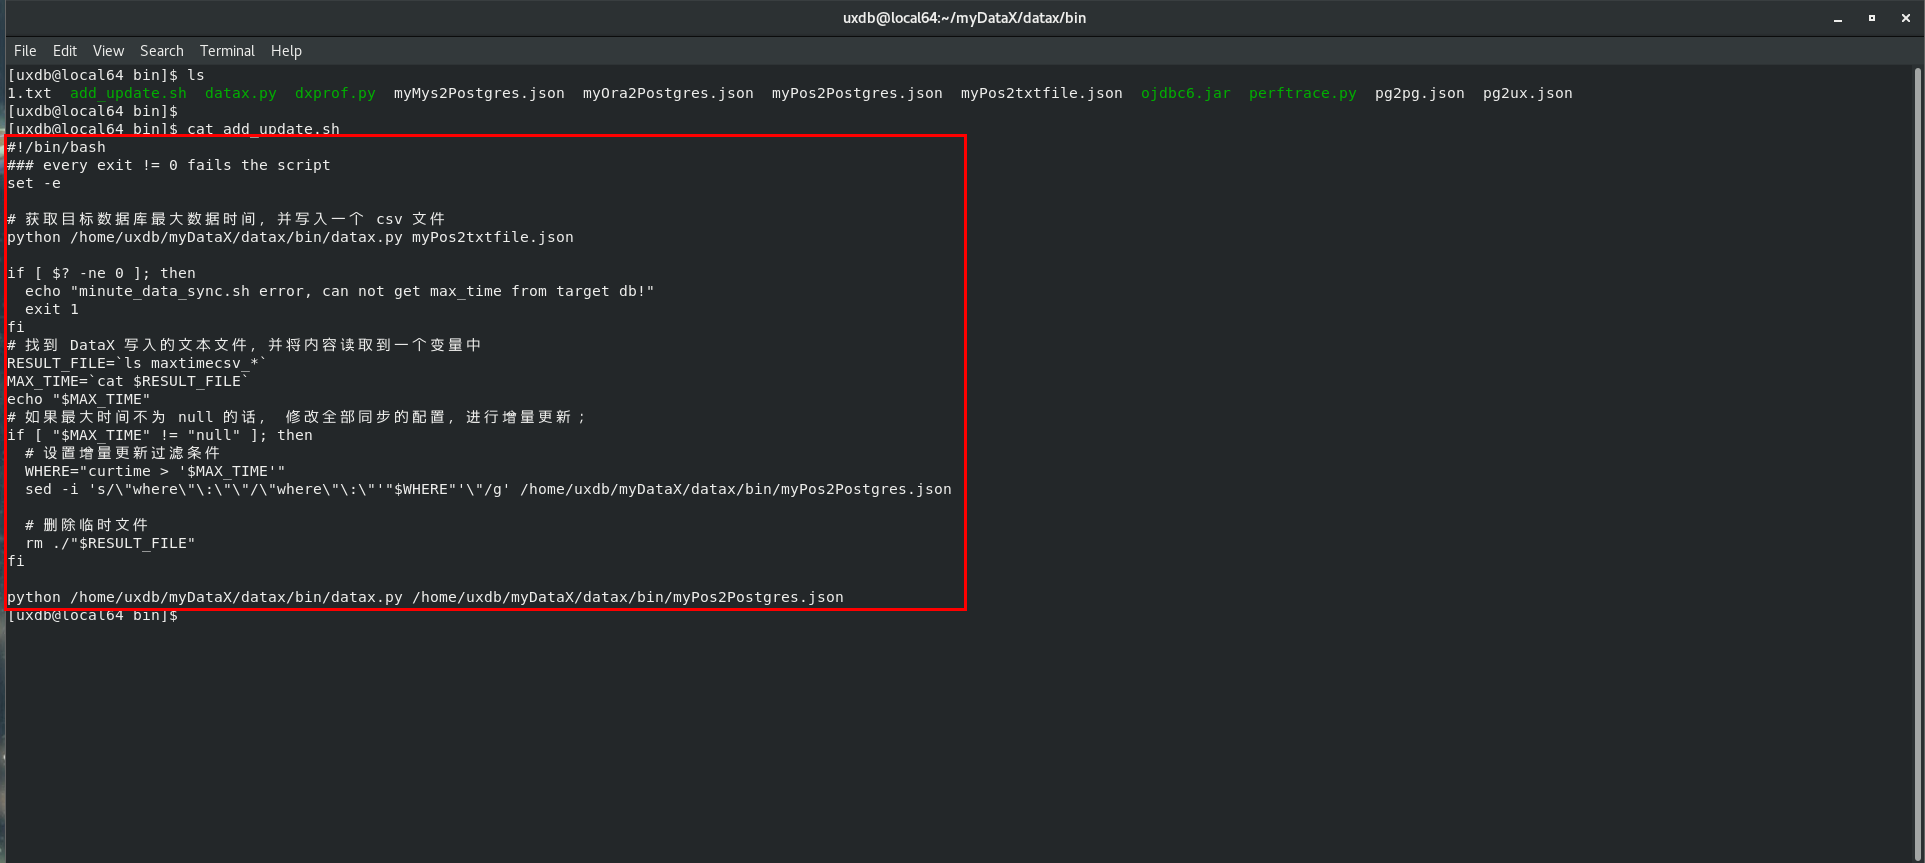
Task: Click the 'exit 1' line
Action: 52,309
